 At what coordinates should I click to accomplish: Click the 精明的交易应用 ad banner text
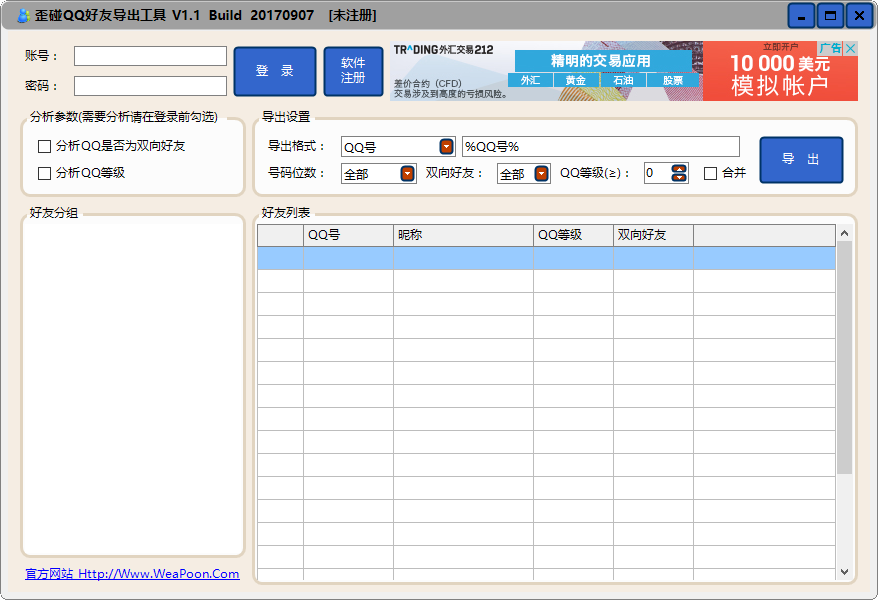point(601,61)
